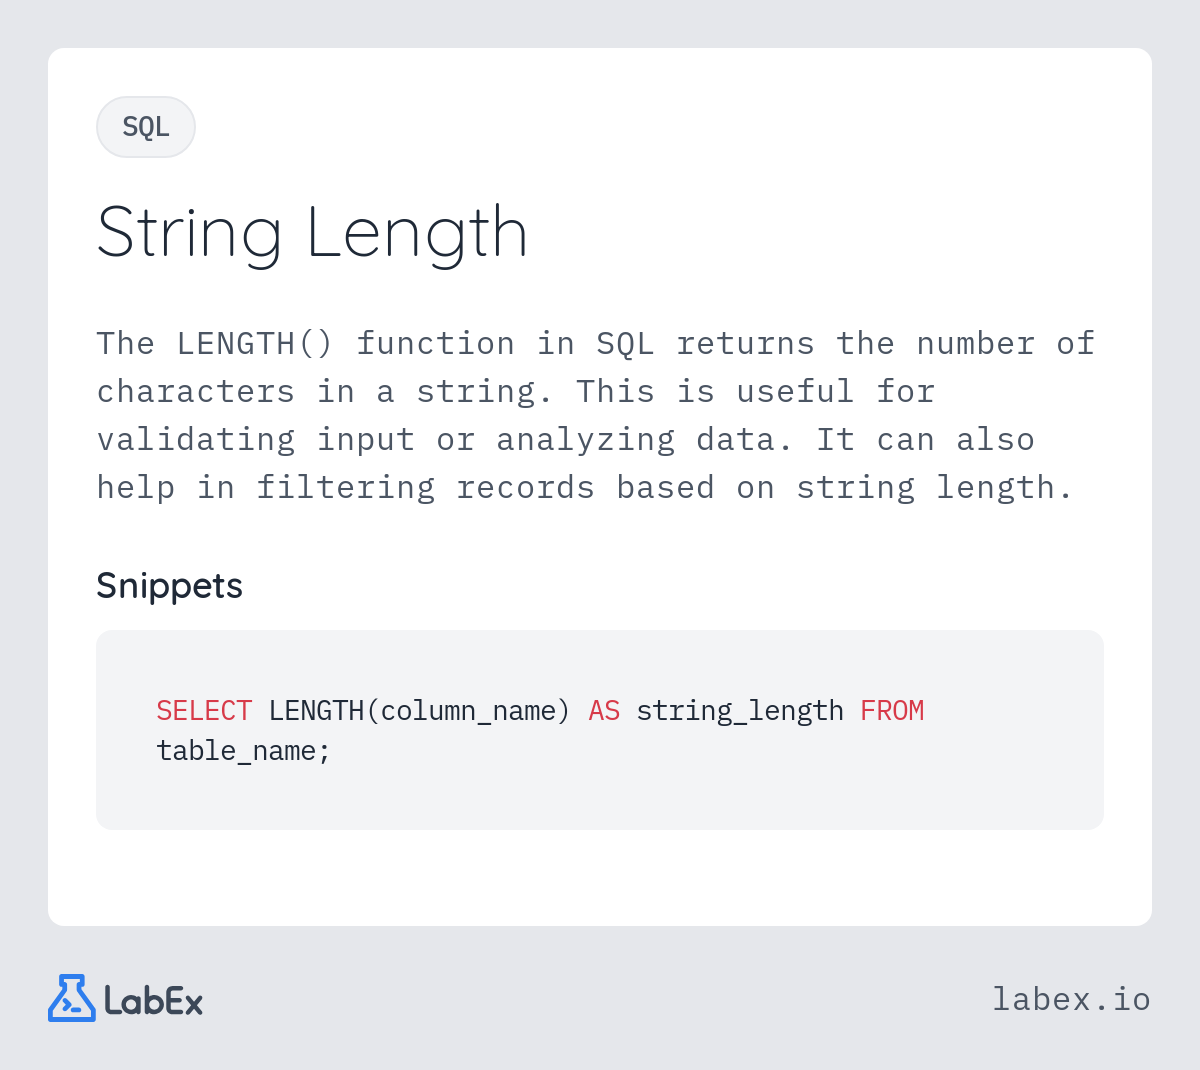Select the String Length title
The height and width of the screenshot is (1070, 1200).
(312, 233)
